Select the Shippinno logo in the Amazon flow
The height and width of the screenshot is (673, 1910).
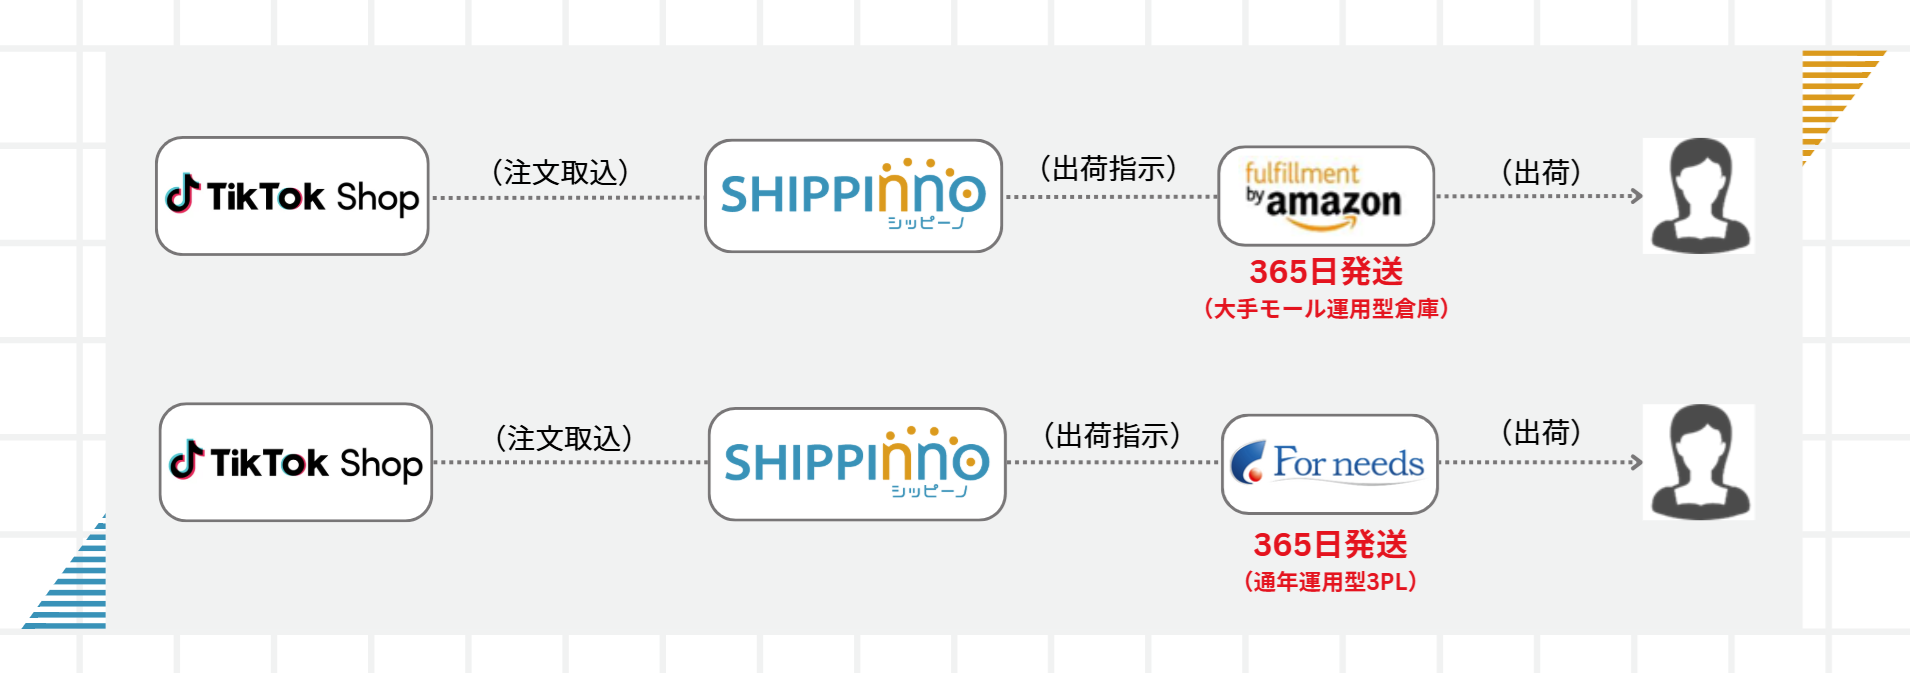(x=853, y=196)
